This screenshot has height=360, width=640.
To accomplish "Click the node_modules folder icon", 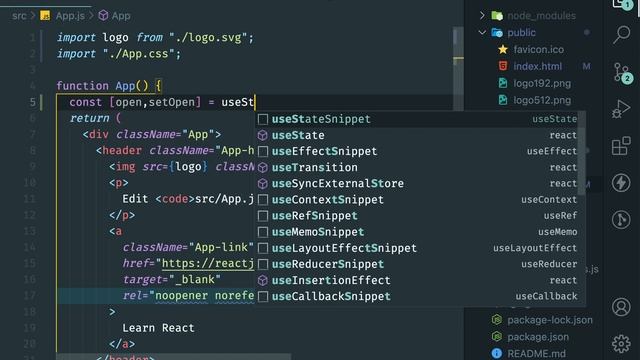I will pos(497,16).
